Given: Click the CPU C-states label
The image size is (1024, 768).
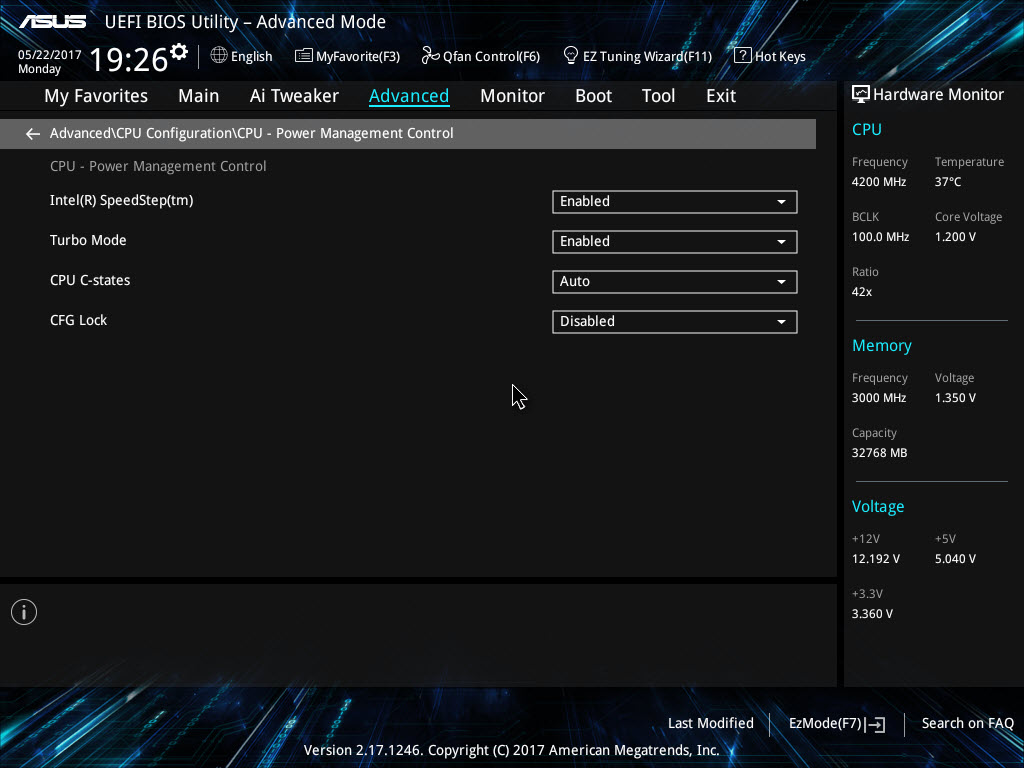Looking at the screenshot, I should (x=90, y=280).
